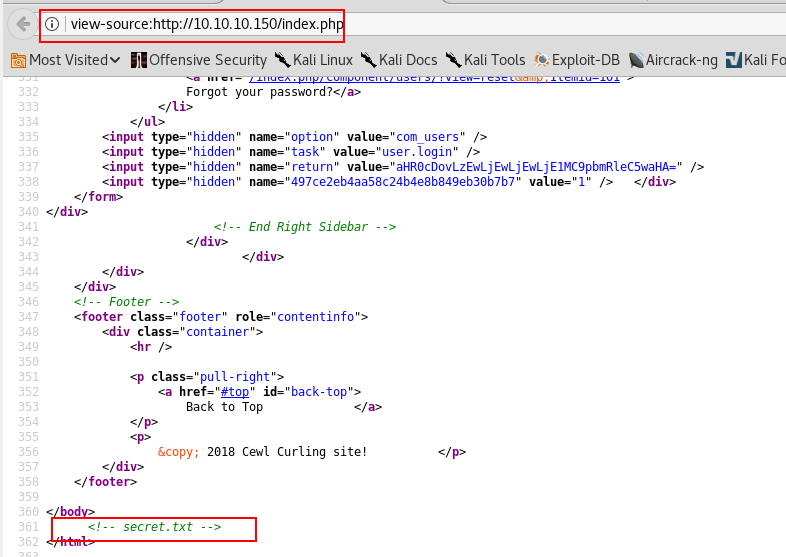Open the Kali Tools bookmark
786x557 pixels.
click(x=486, y=60)
